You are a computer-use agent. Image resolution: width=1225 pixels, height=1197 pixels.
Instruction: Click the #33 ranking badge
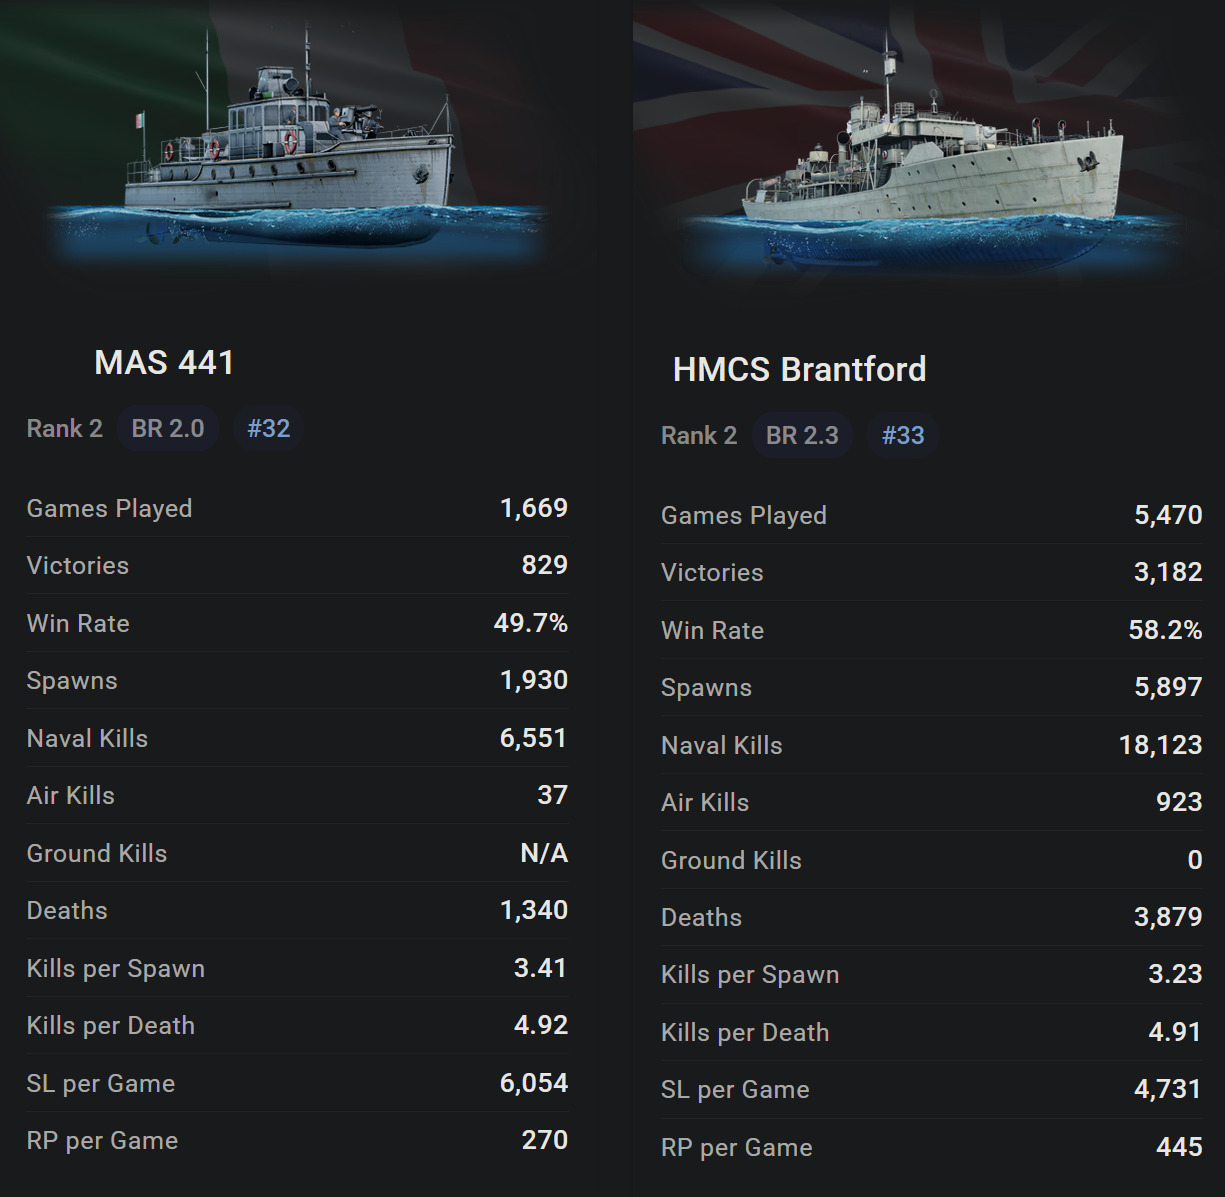(903, 436)
